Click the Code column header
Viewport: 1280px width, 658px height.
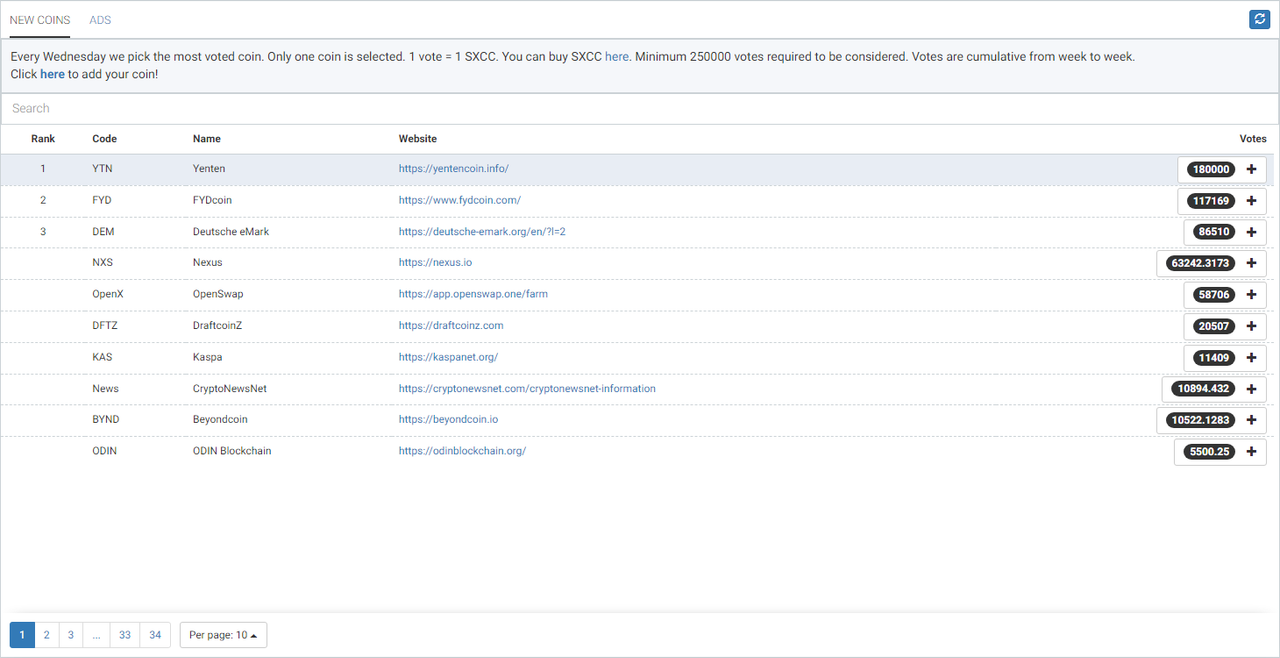104,139
